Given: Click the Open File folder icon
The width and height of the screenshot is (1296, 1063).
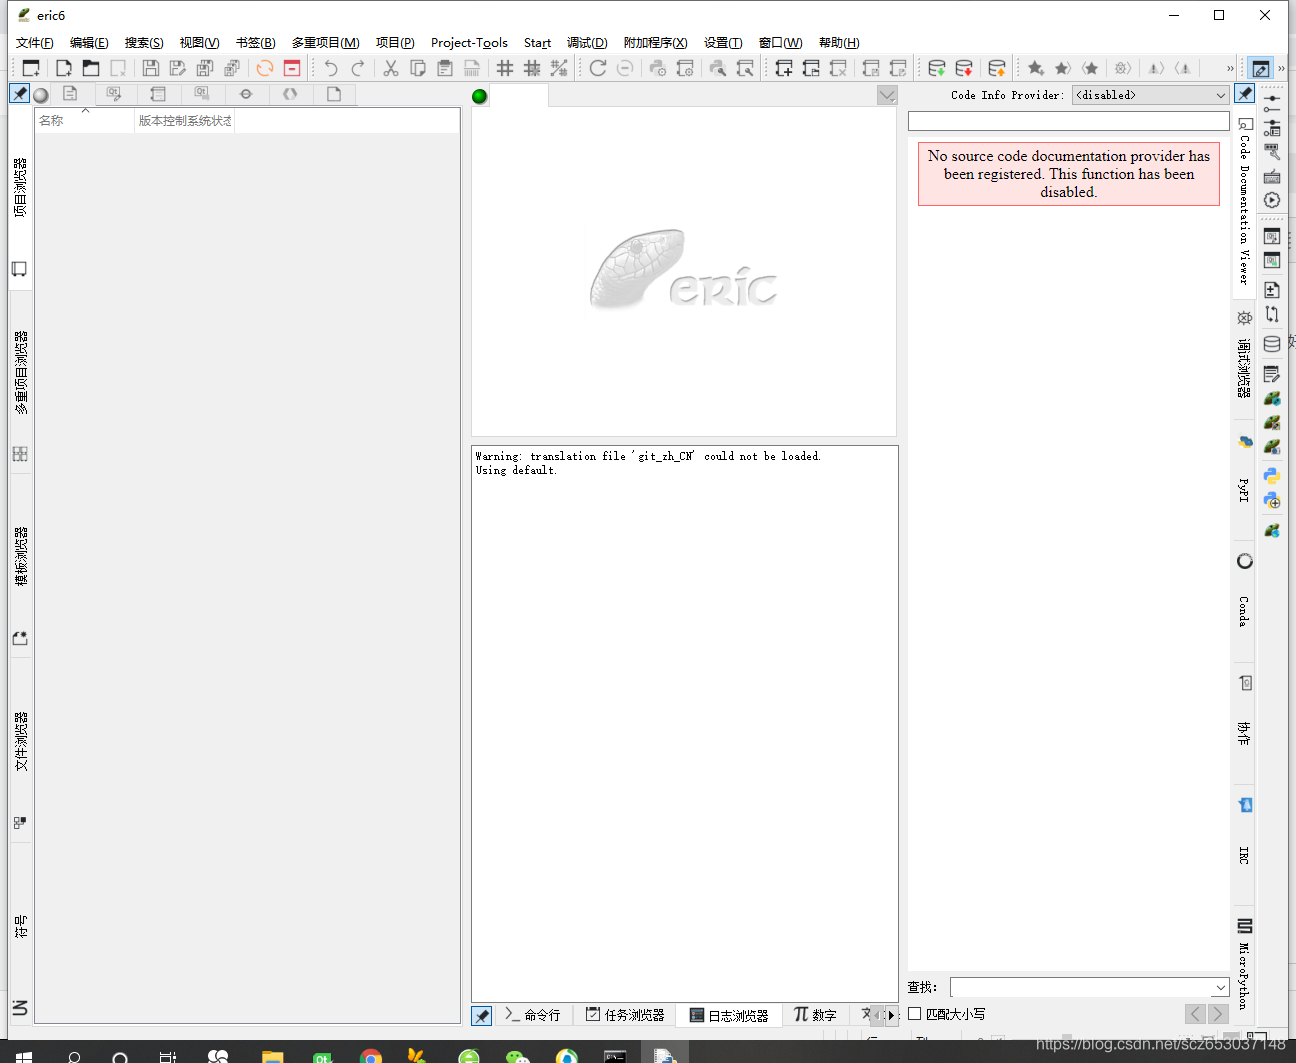Looking at the screenshot, I should point(91,68).
